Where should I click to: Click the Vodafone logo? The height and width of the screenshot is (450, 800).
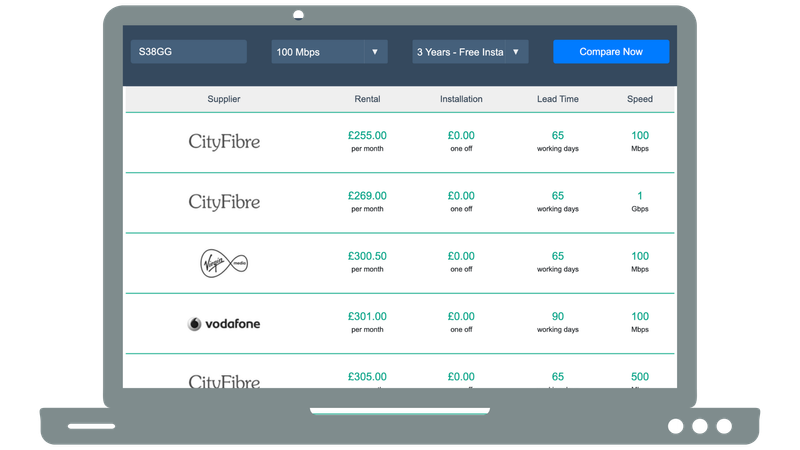tap(224, 324)
